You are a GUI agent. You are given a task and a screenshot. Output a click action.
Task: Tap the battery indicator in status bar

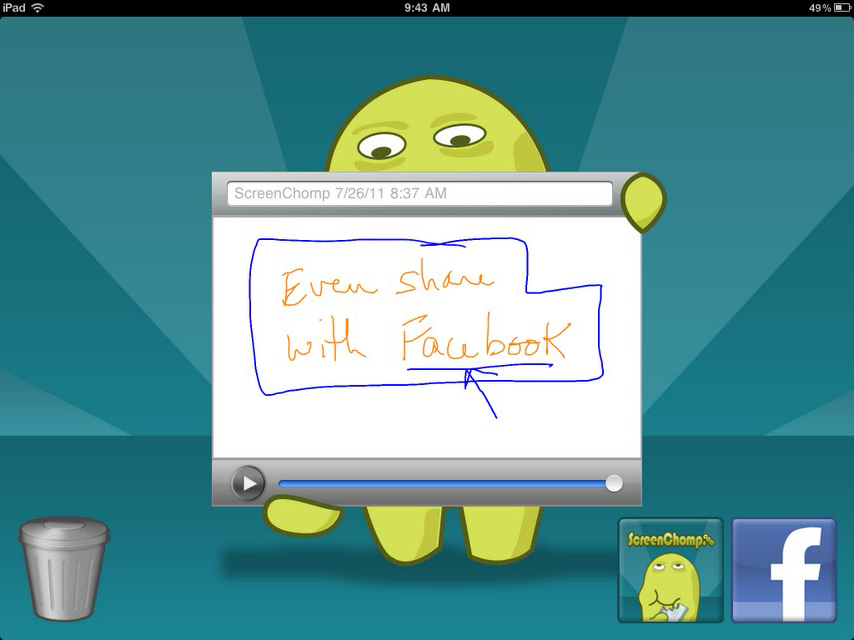click(x=843, y=8)
